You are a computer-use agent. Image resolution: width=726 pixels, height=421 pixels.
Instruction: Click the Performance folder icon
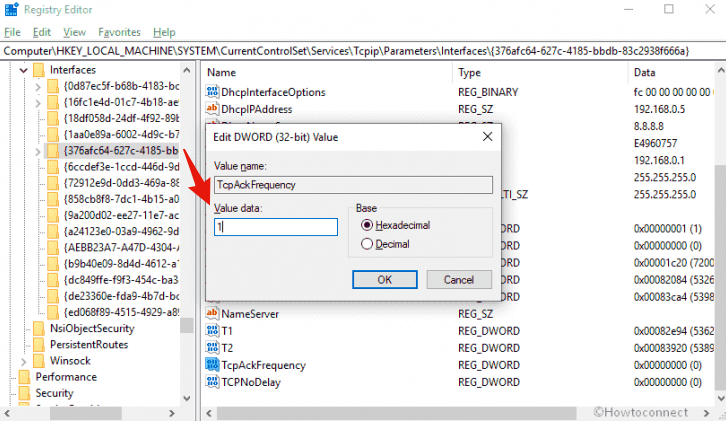pyautogui.click(x=25, y=377)
